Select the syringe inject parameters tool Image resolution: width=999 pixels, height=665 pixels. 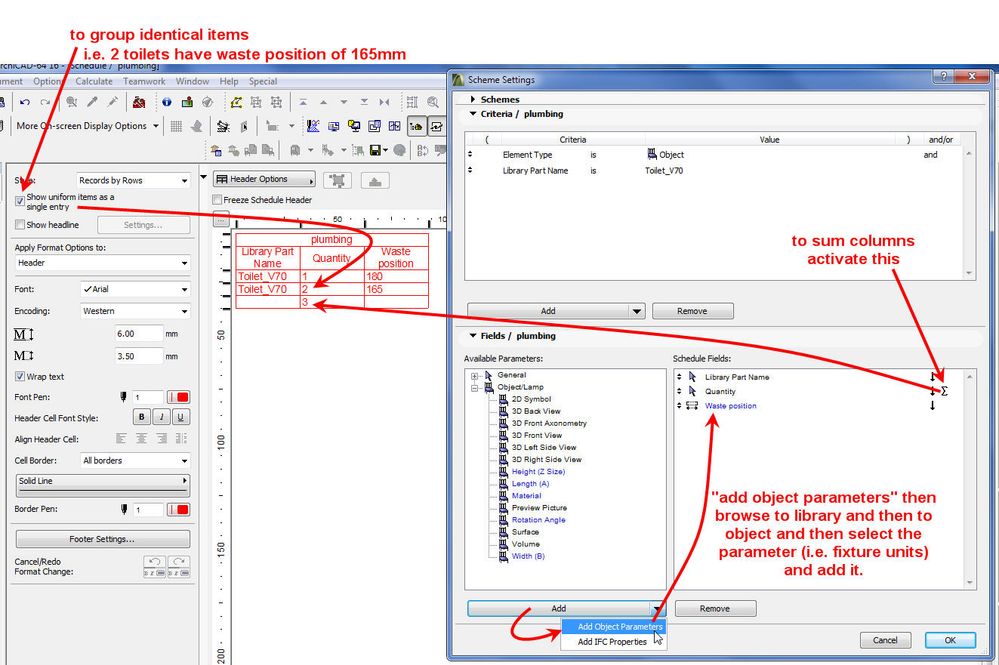[x=113, y=102]
